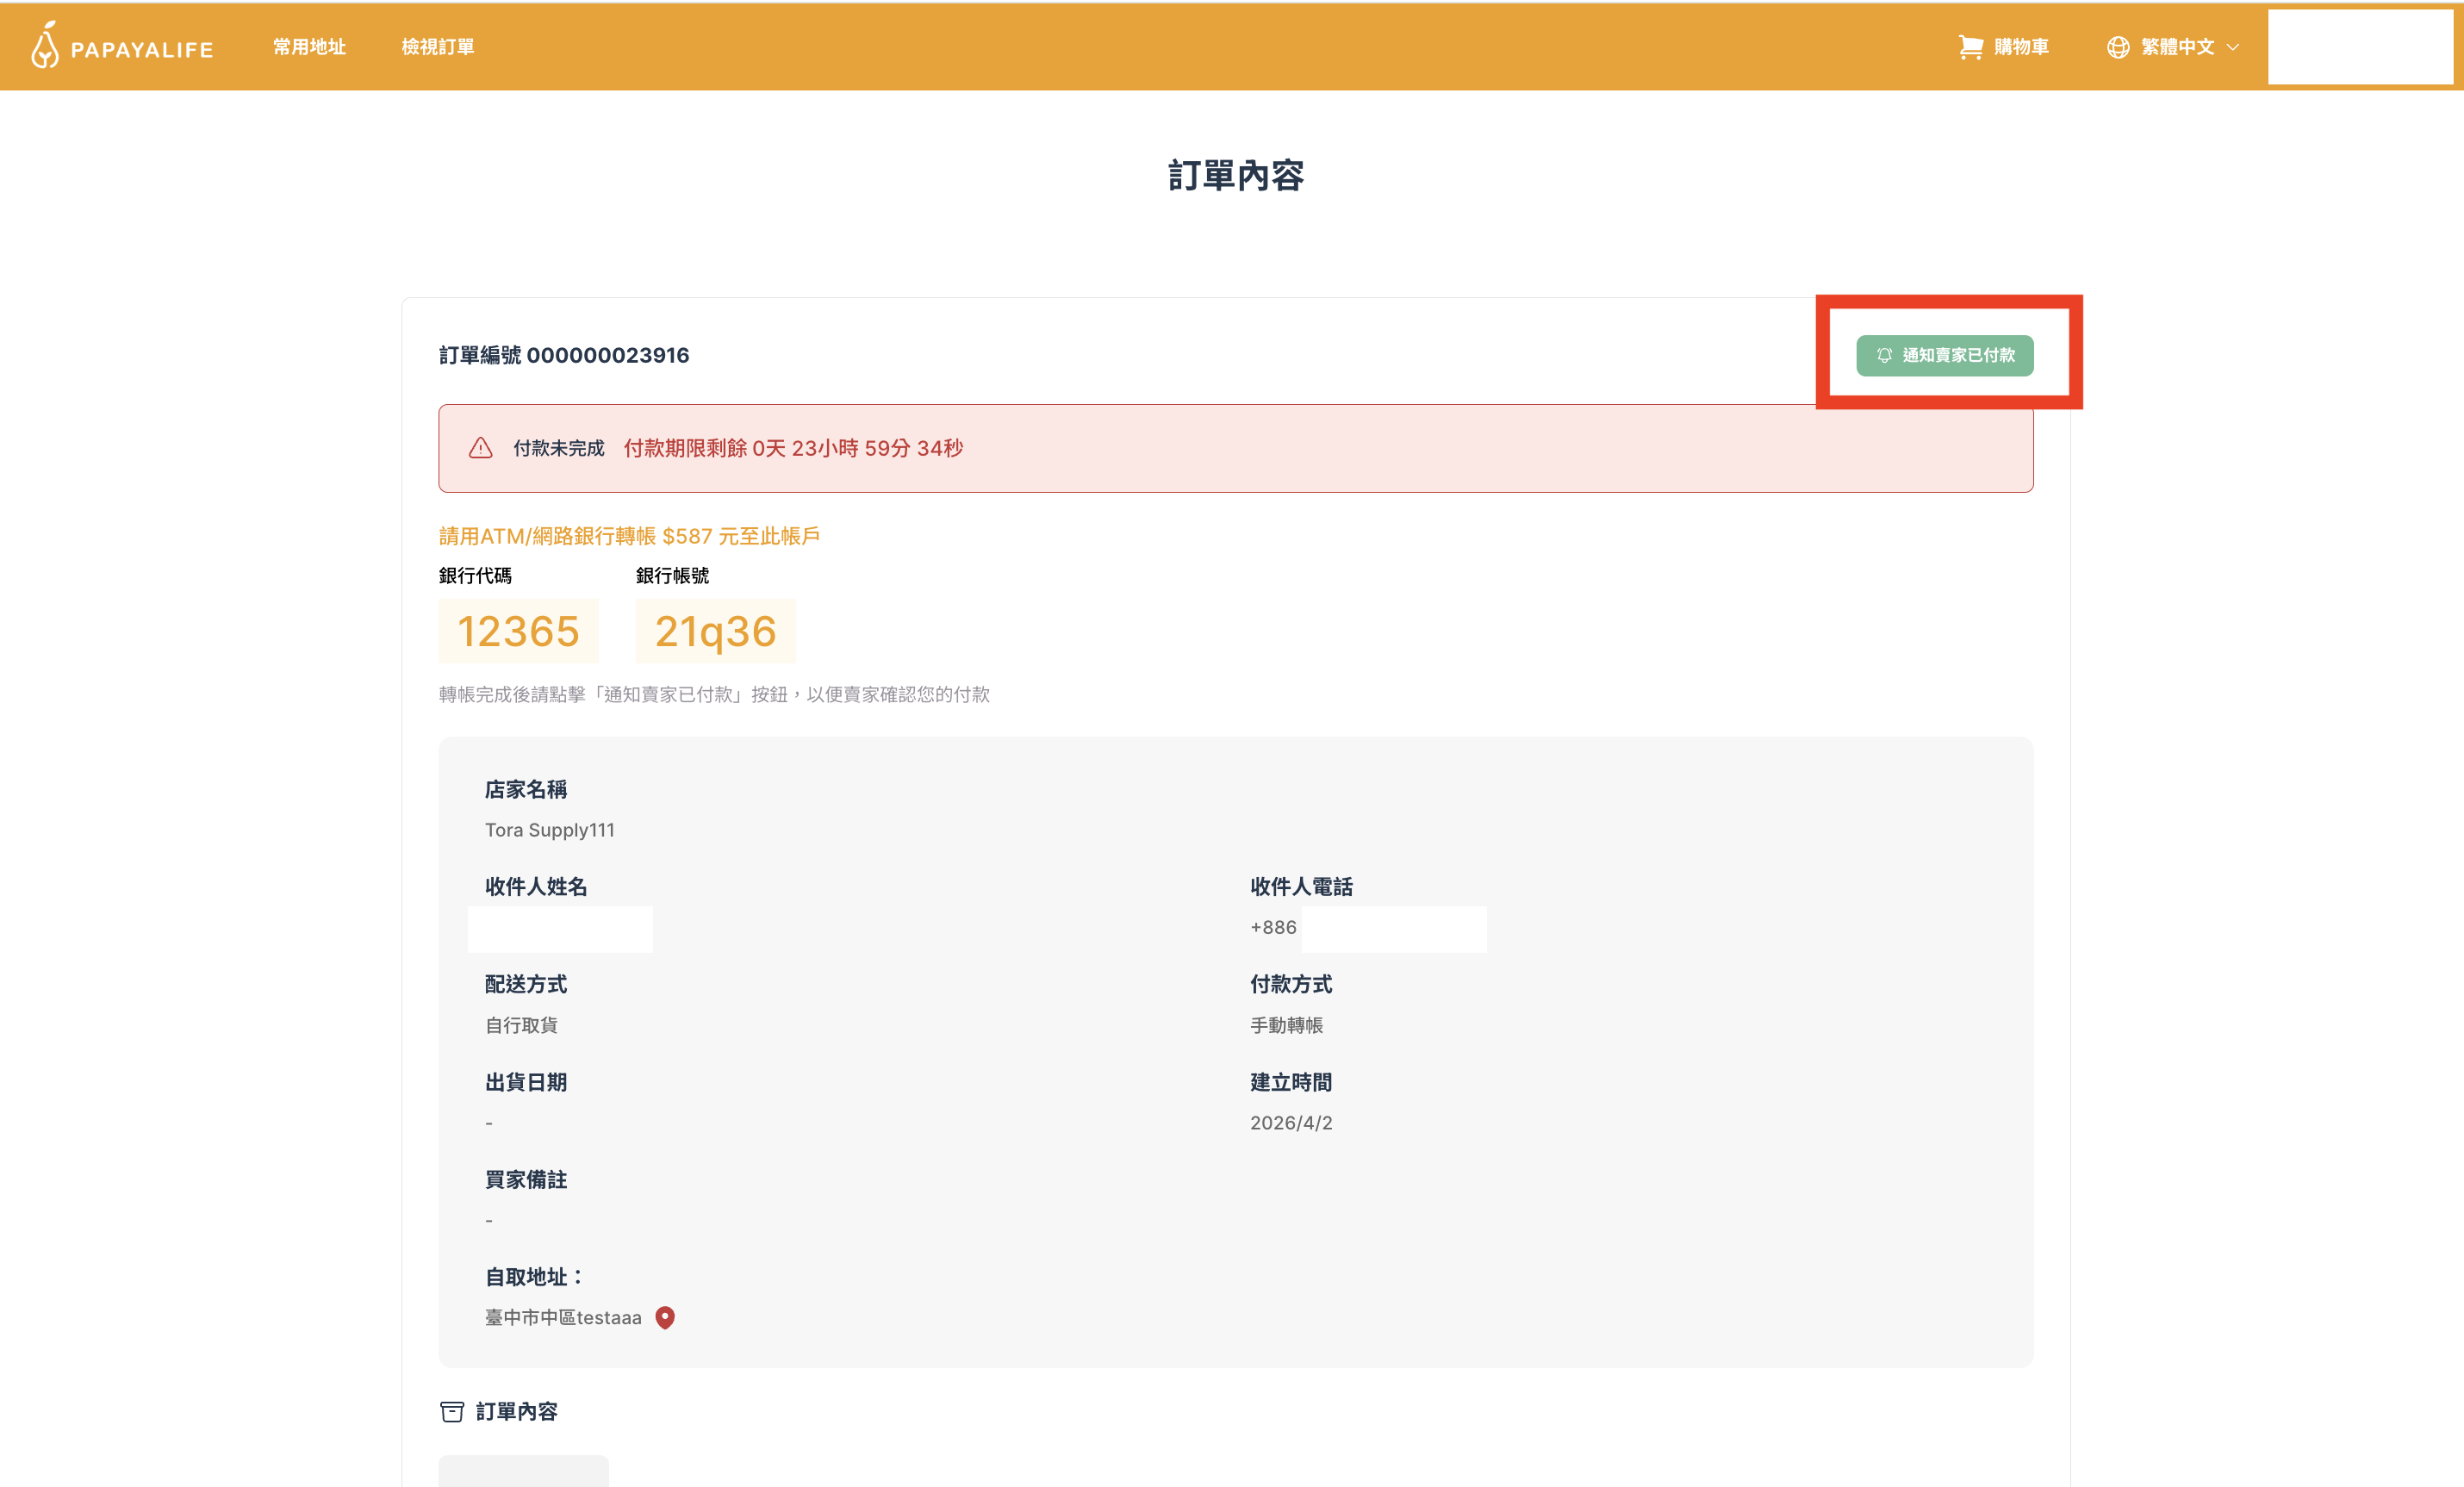Click the 通知賣家已付款 button

click(x=1945, y=355)
